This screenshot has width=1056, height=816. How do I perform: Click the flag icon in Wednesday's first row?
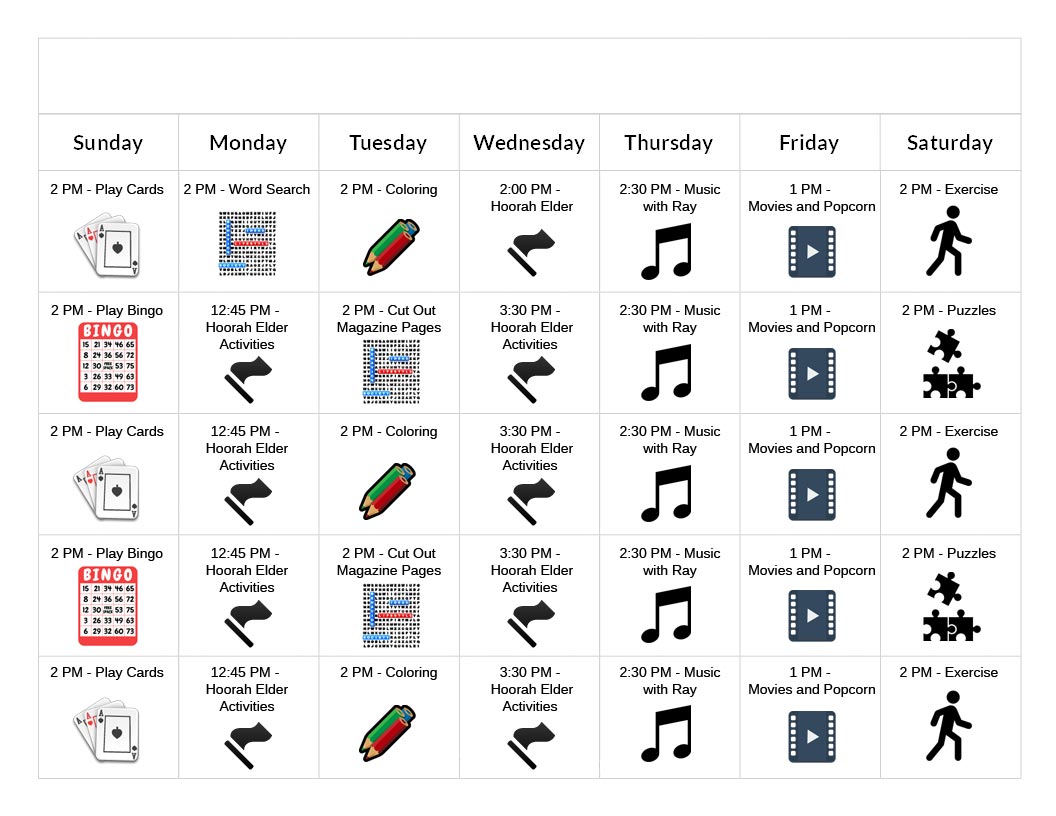[530, 252]
